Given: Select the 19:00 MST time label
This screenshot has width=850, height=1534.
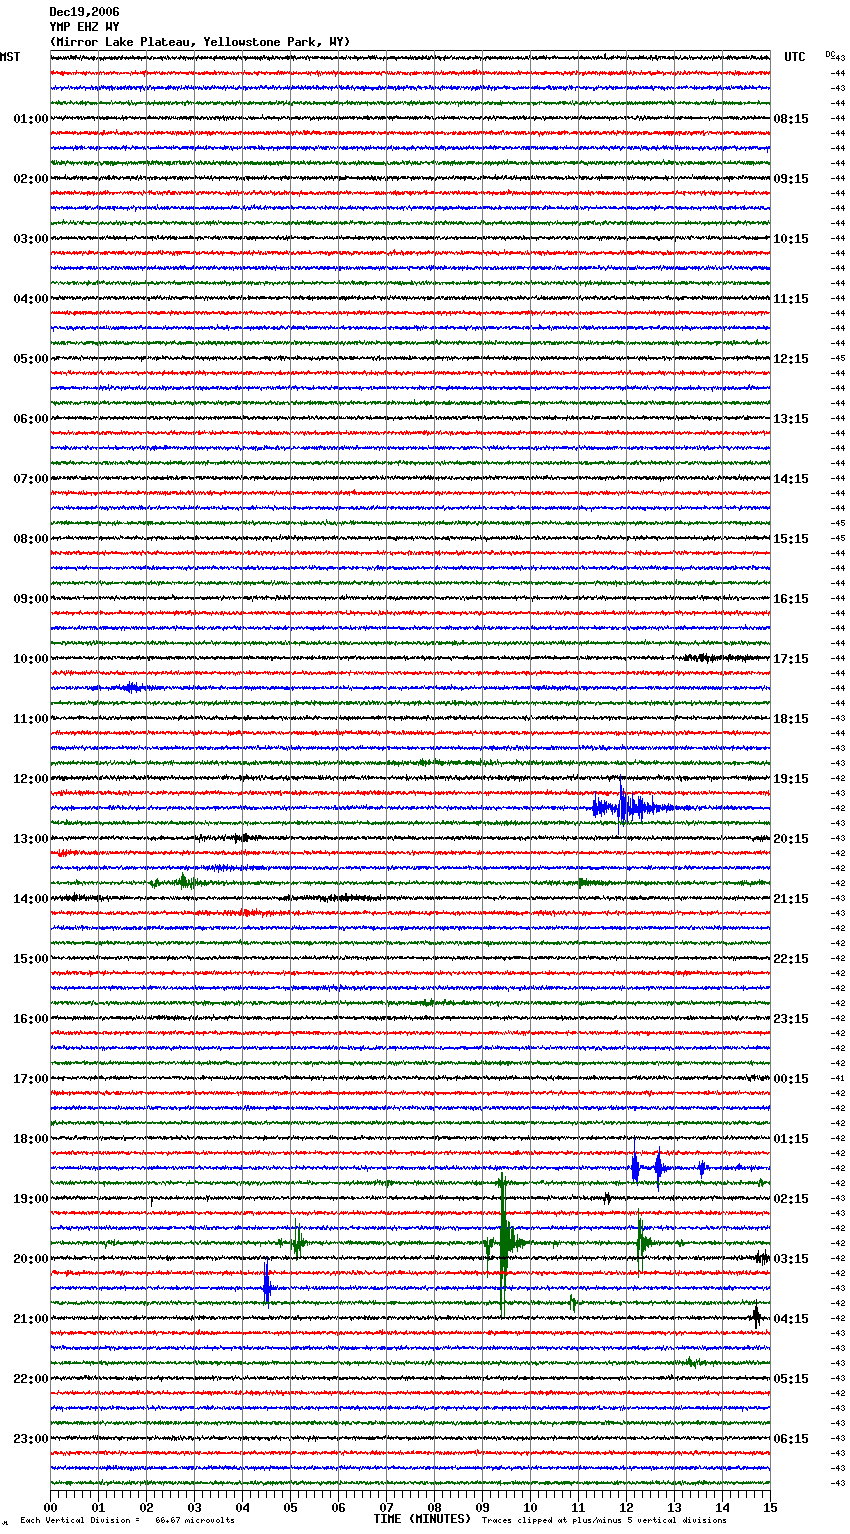Looking at the screenshot, I should point(31,1199).
